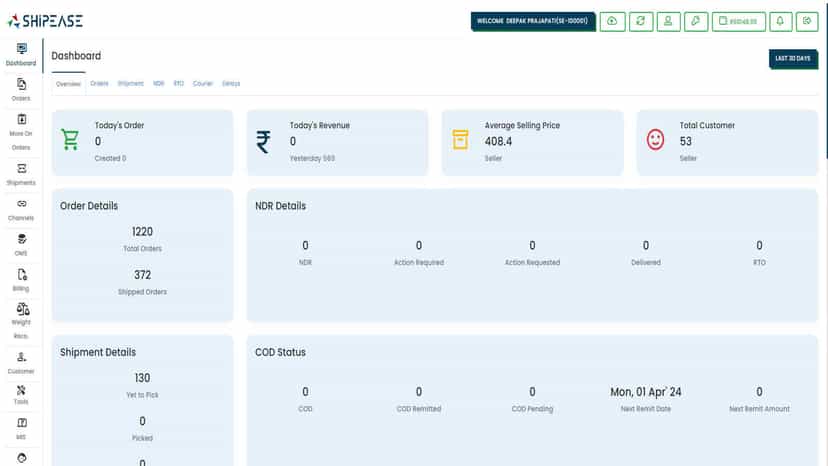Open Channels from the sidebar
Screen dimensions: 828x466
[x=21, y=210]
